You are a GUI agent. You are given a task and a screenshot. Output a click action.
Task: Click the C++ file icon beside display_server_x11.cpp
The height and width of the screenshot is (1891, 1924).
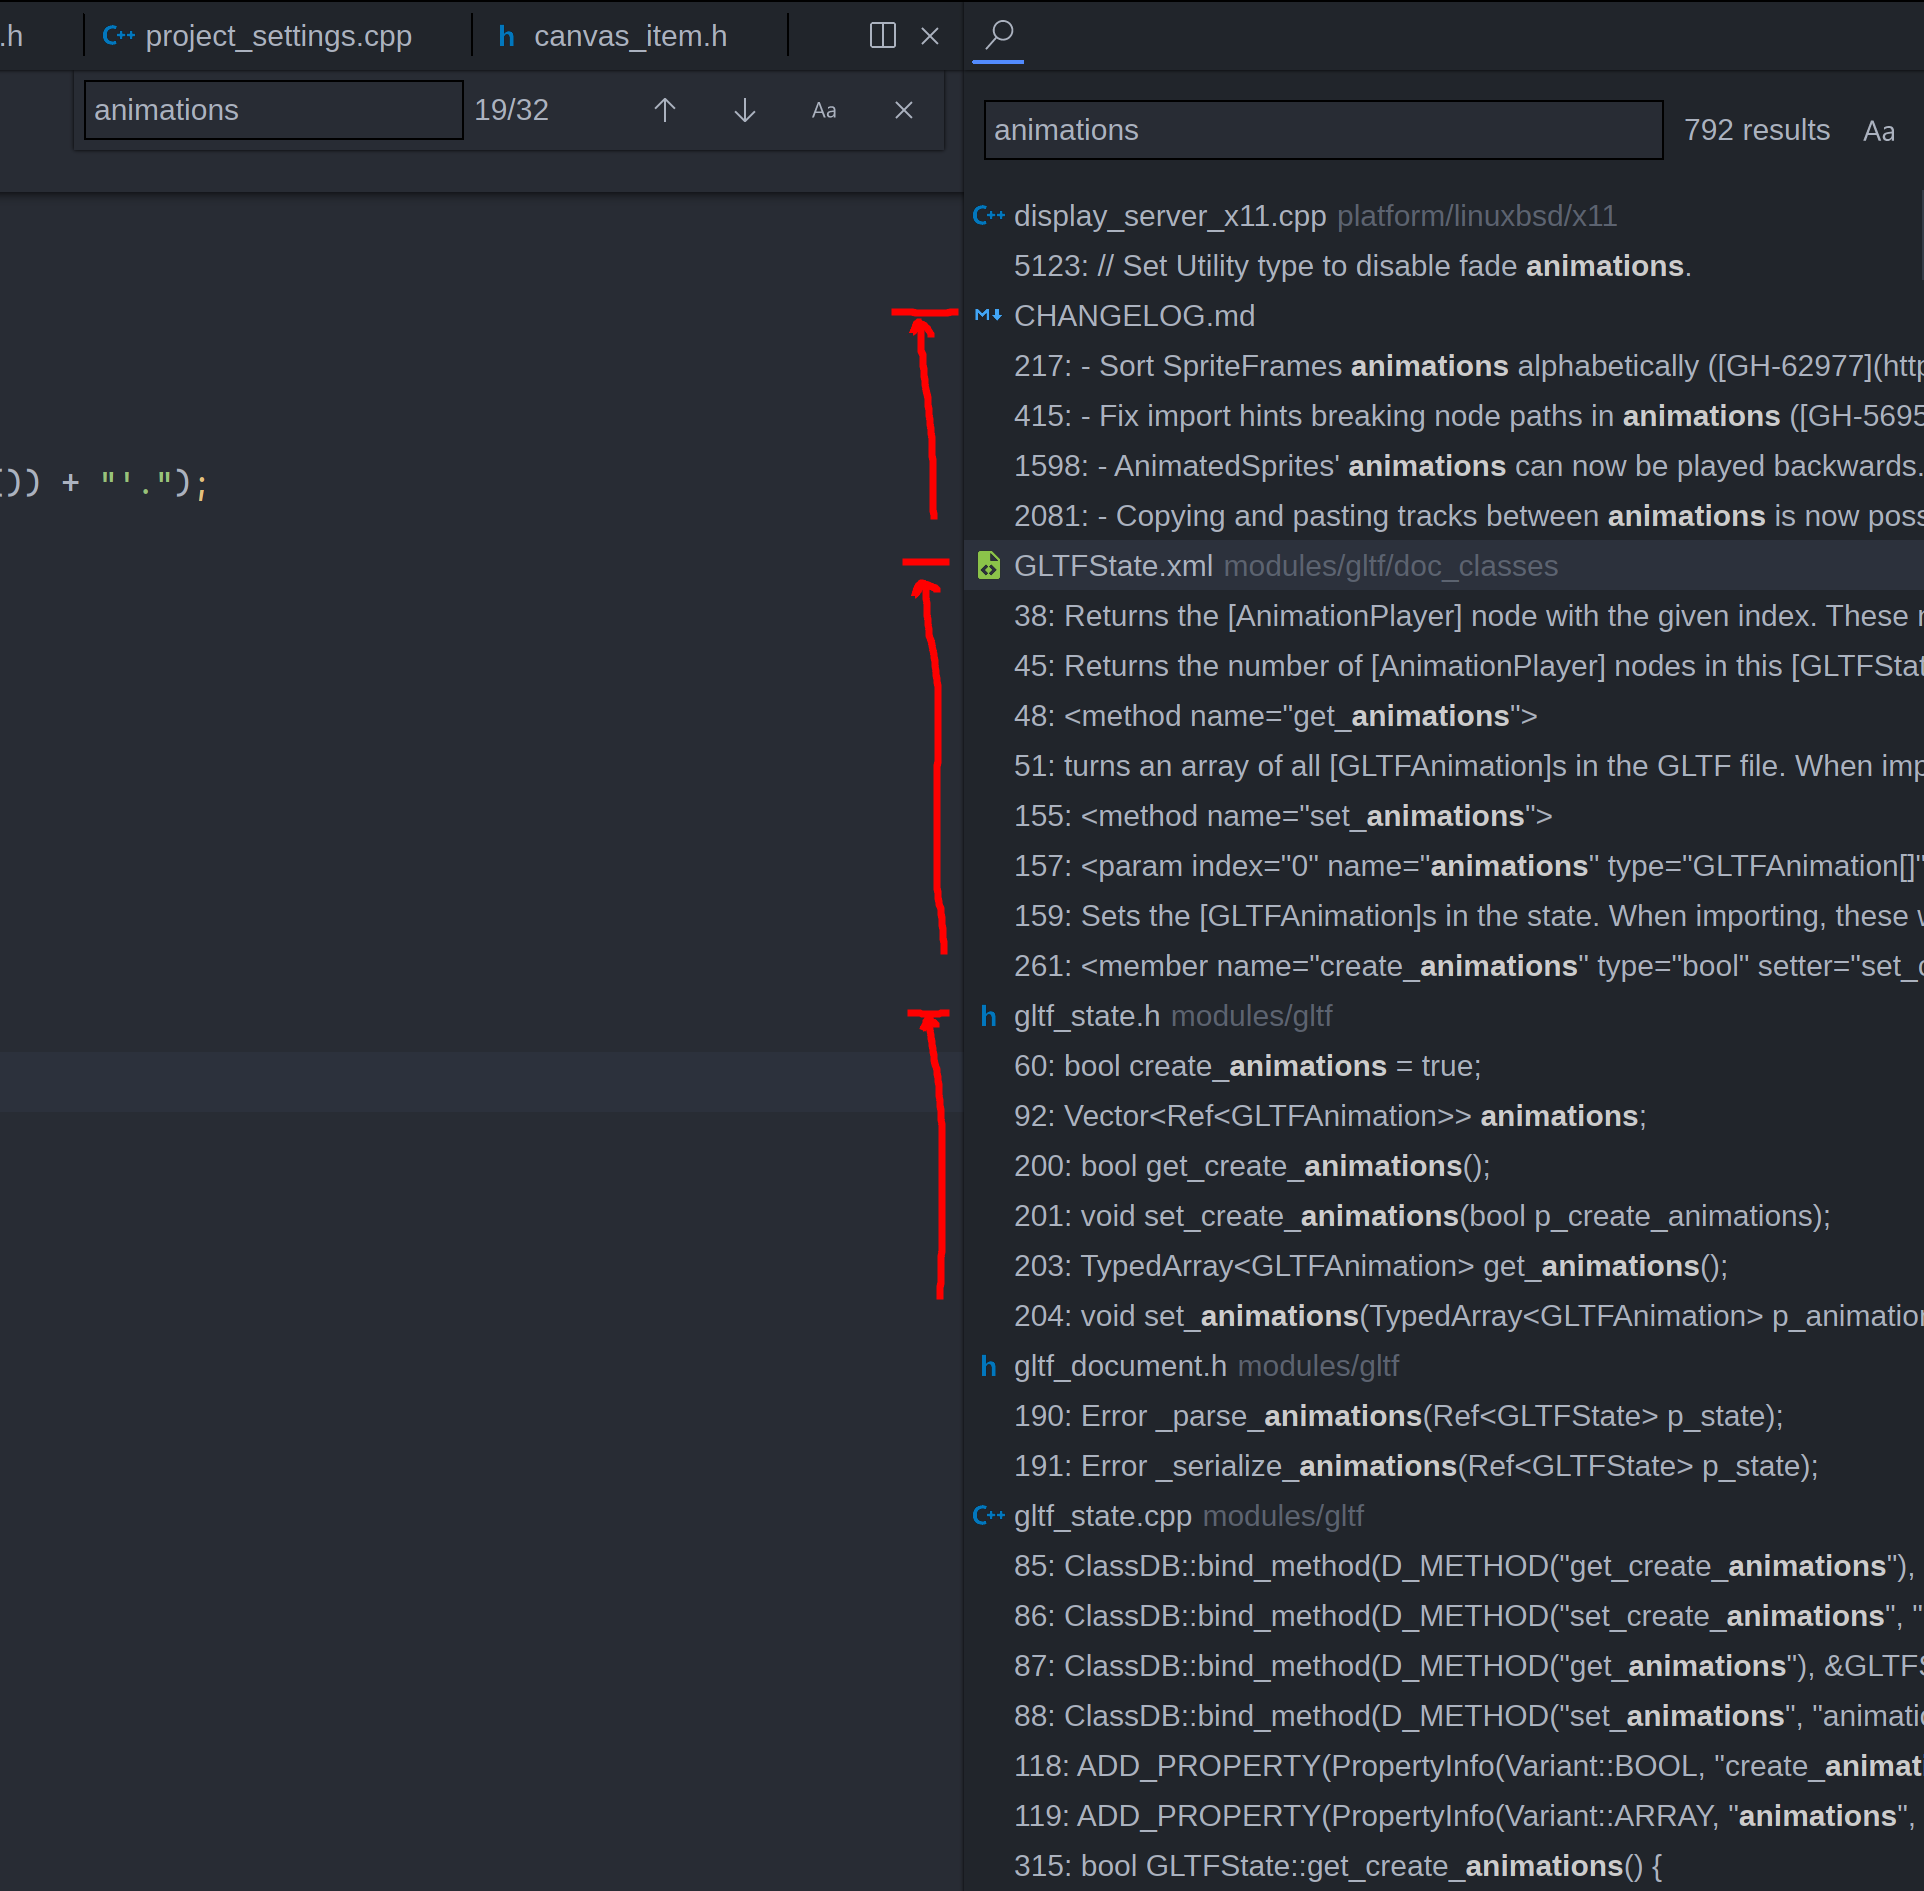pos(989,216)
